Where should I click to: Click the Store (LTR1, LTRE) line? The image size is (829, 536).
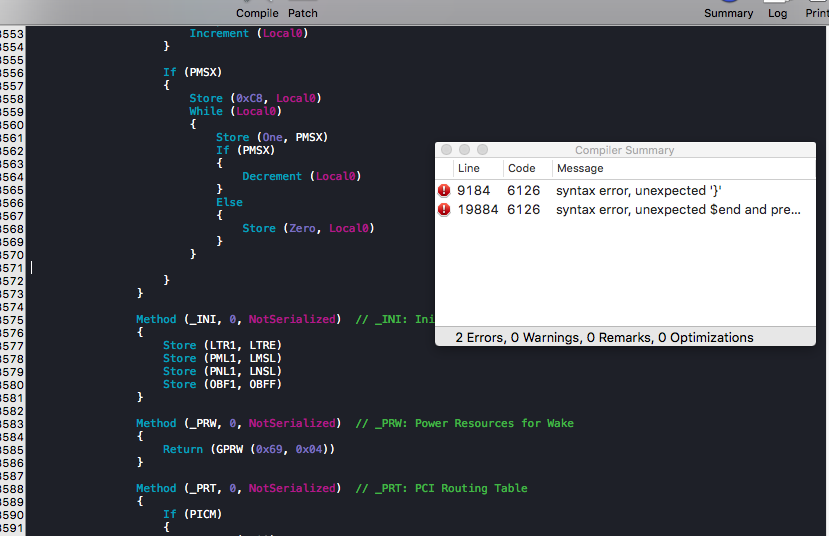click(x=222, y=346)
